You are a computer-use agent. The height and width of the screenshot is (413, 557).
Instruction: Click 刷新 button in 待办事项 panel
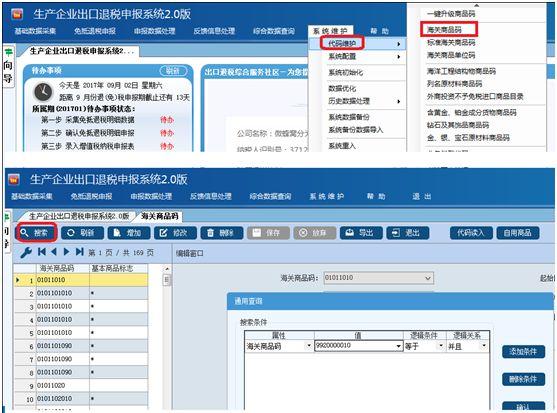pos(173,71)
